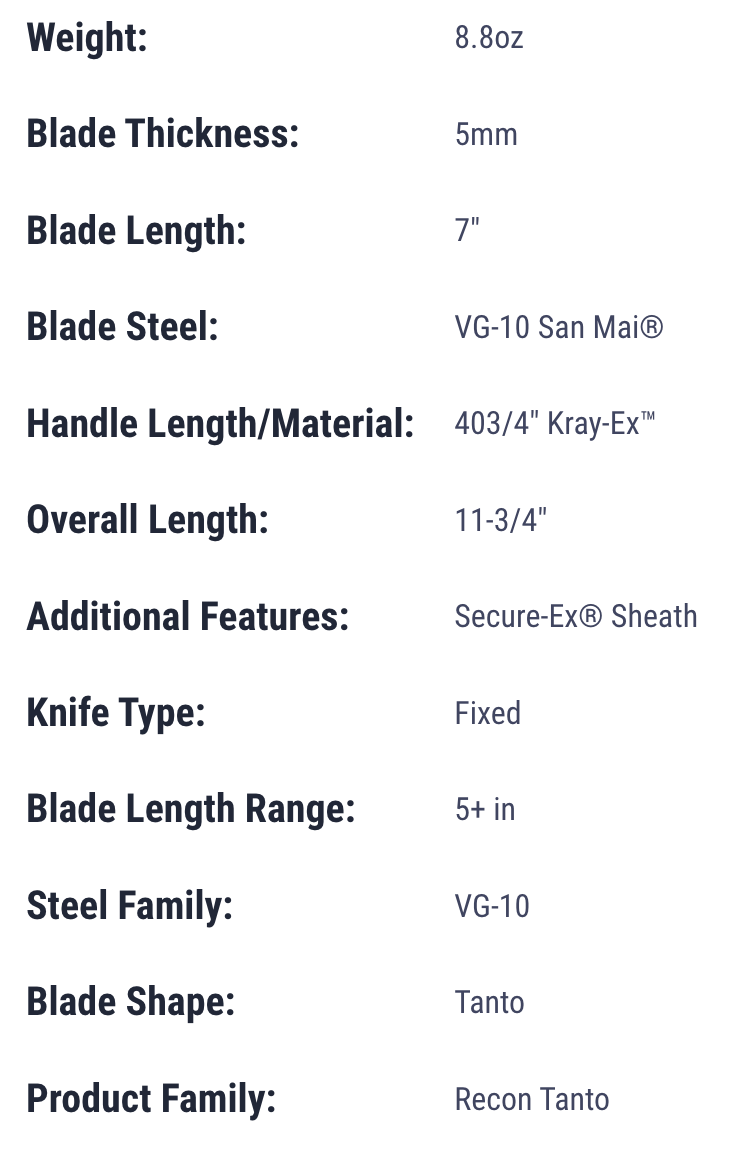
Task: Click the Overall Length label
Action: (x=147, y=520)
